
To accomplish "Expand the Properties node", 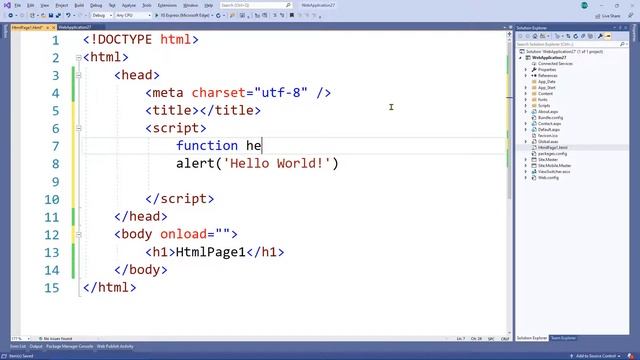I will click(x=526, y=70).
